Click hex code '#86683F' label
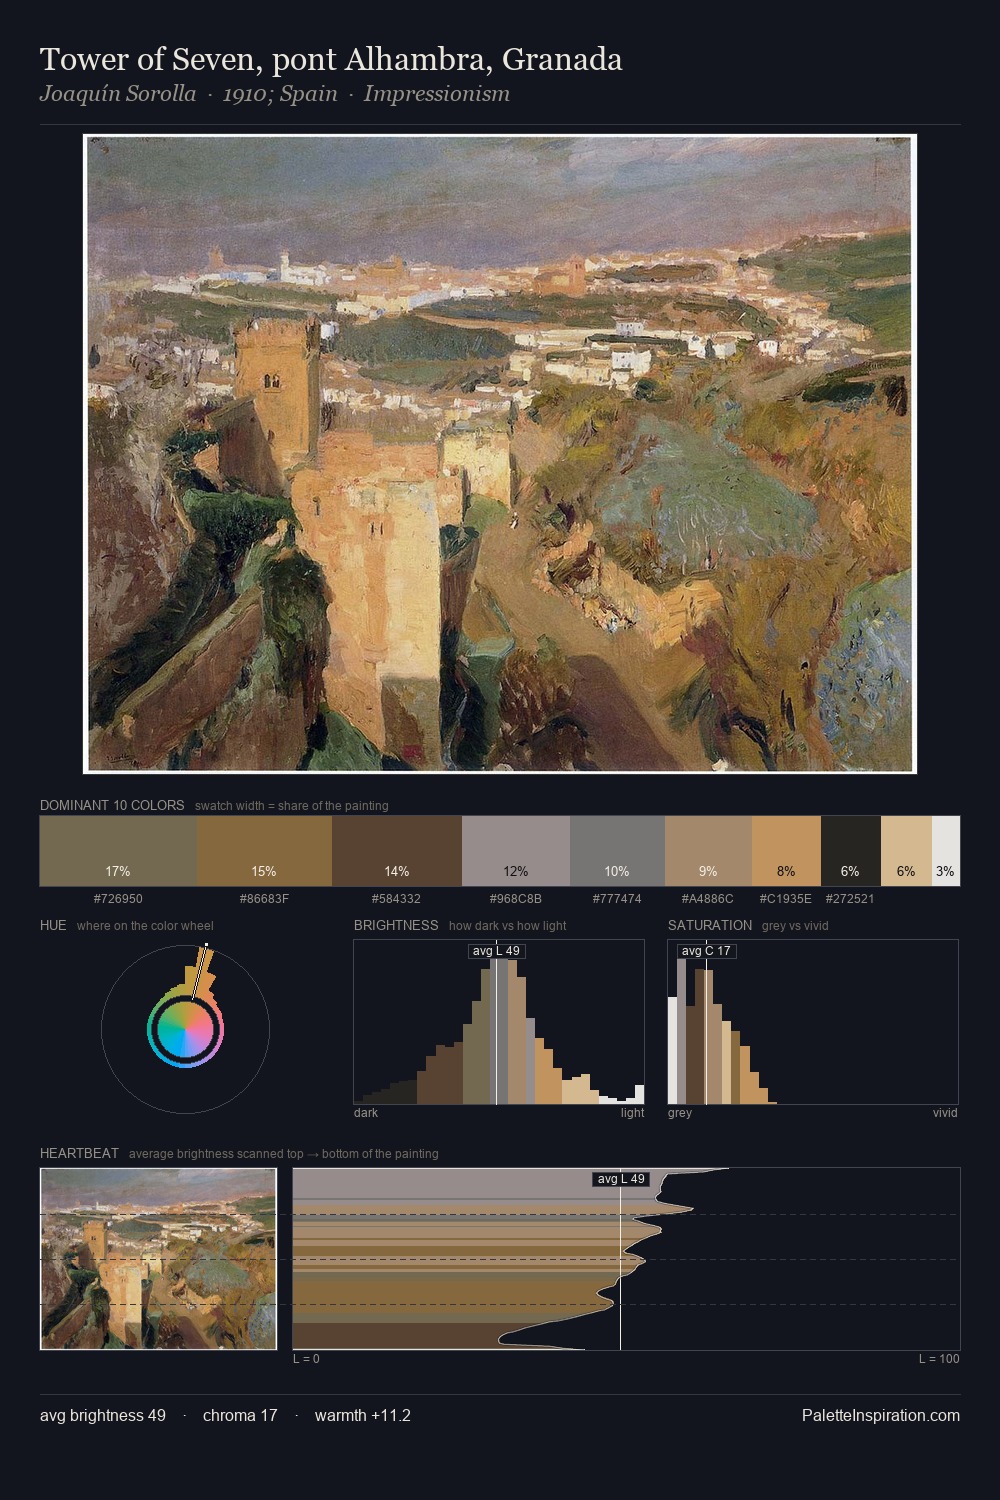This screenshot has height=1500, width=1000. tap(264, 898)
